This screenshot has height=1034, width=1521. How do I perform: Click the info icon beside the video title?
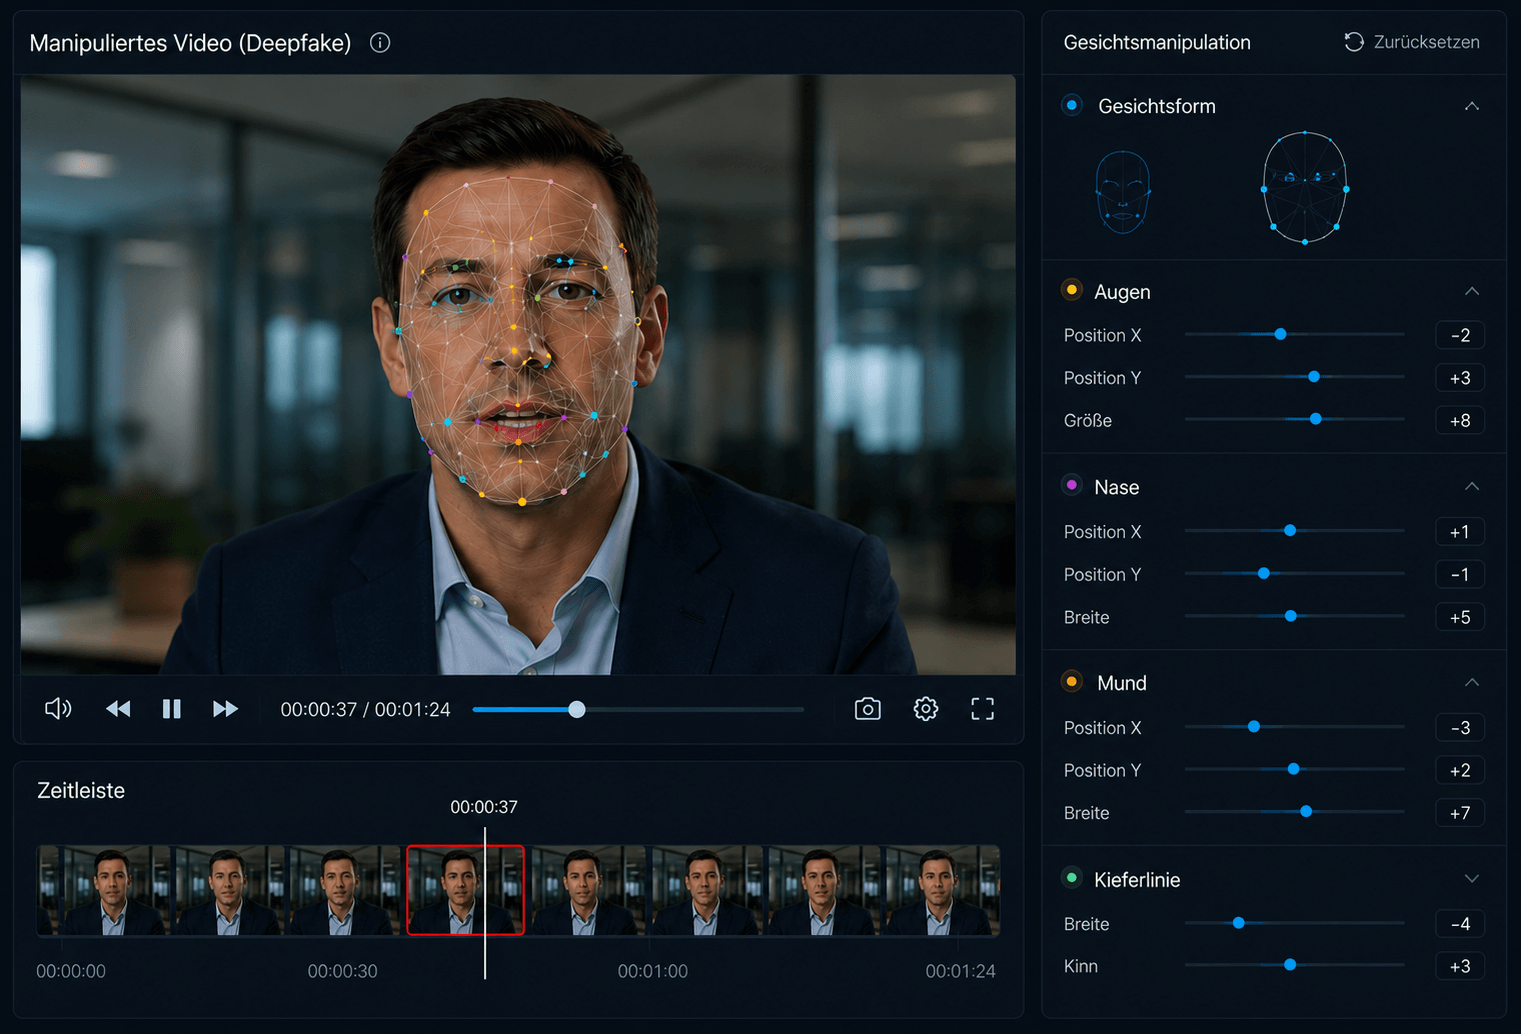click(x=380, y=43)
